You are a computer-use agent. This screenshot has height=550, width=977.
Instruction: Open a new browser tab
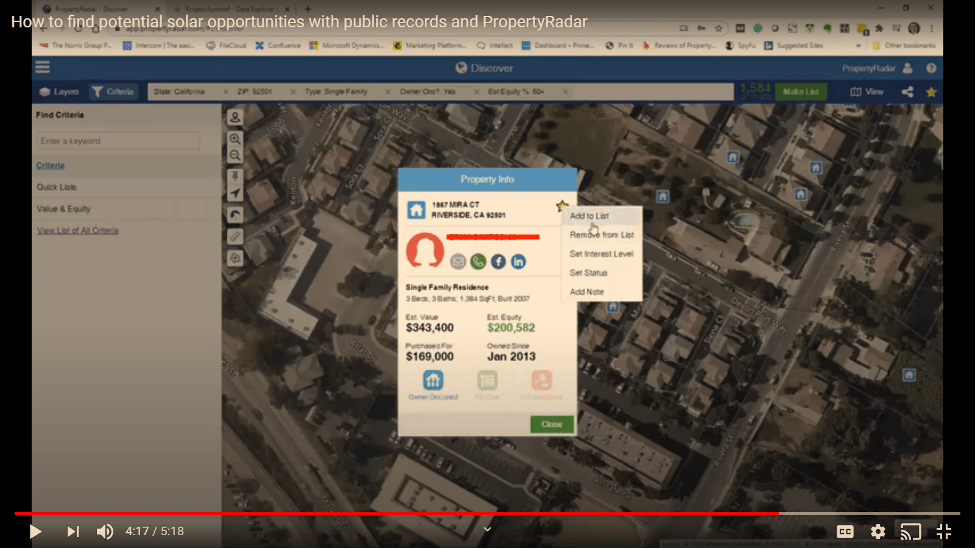click(308, 9)
